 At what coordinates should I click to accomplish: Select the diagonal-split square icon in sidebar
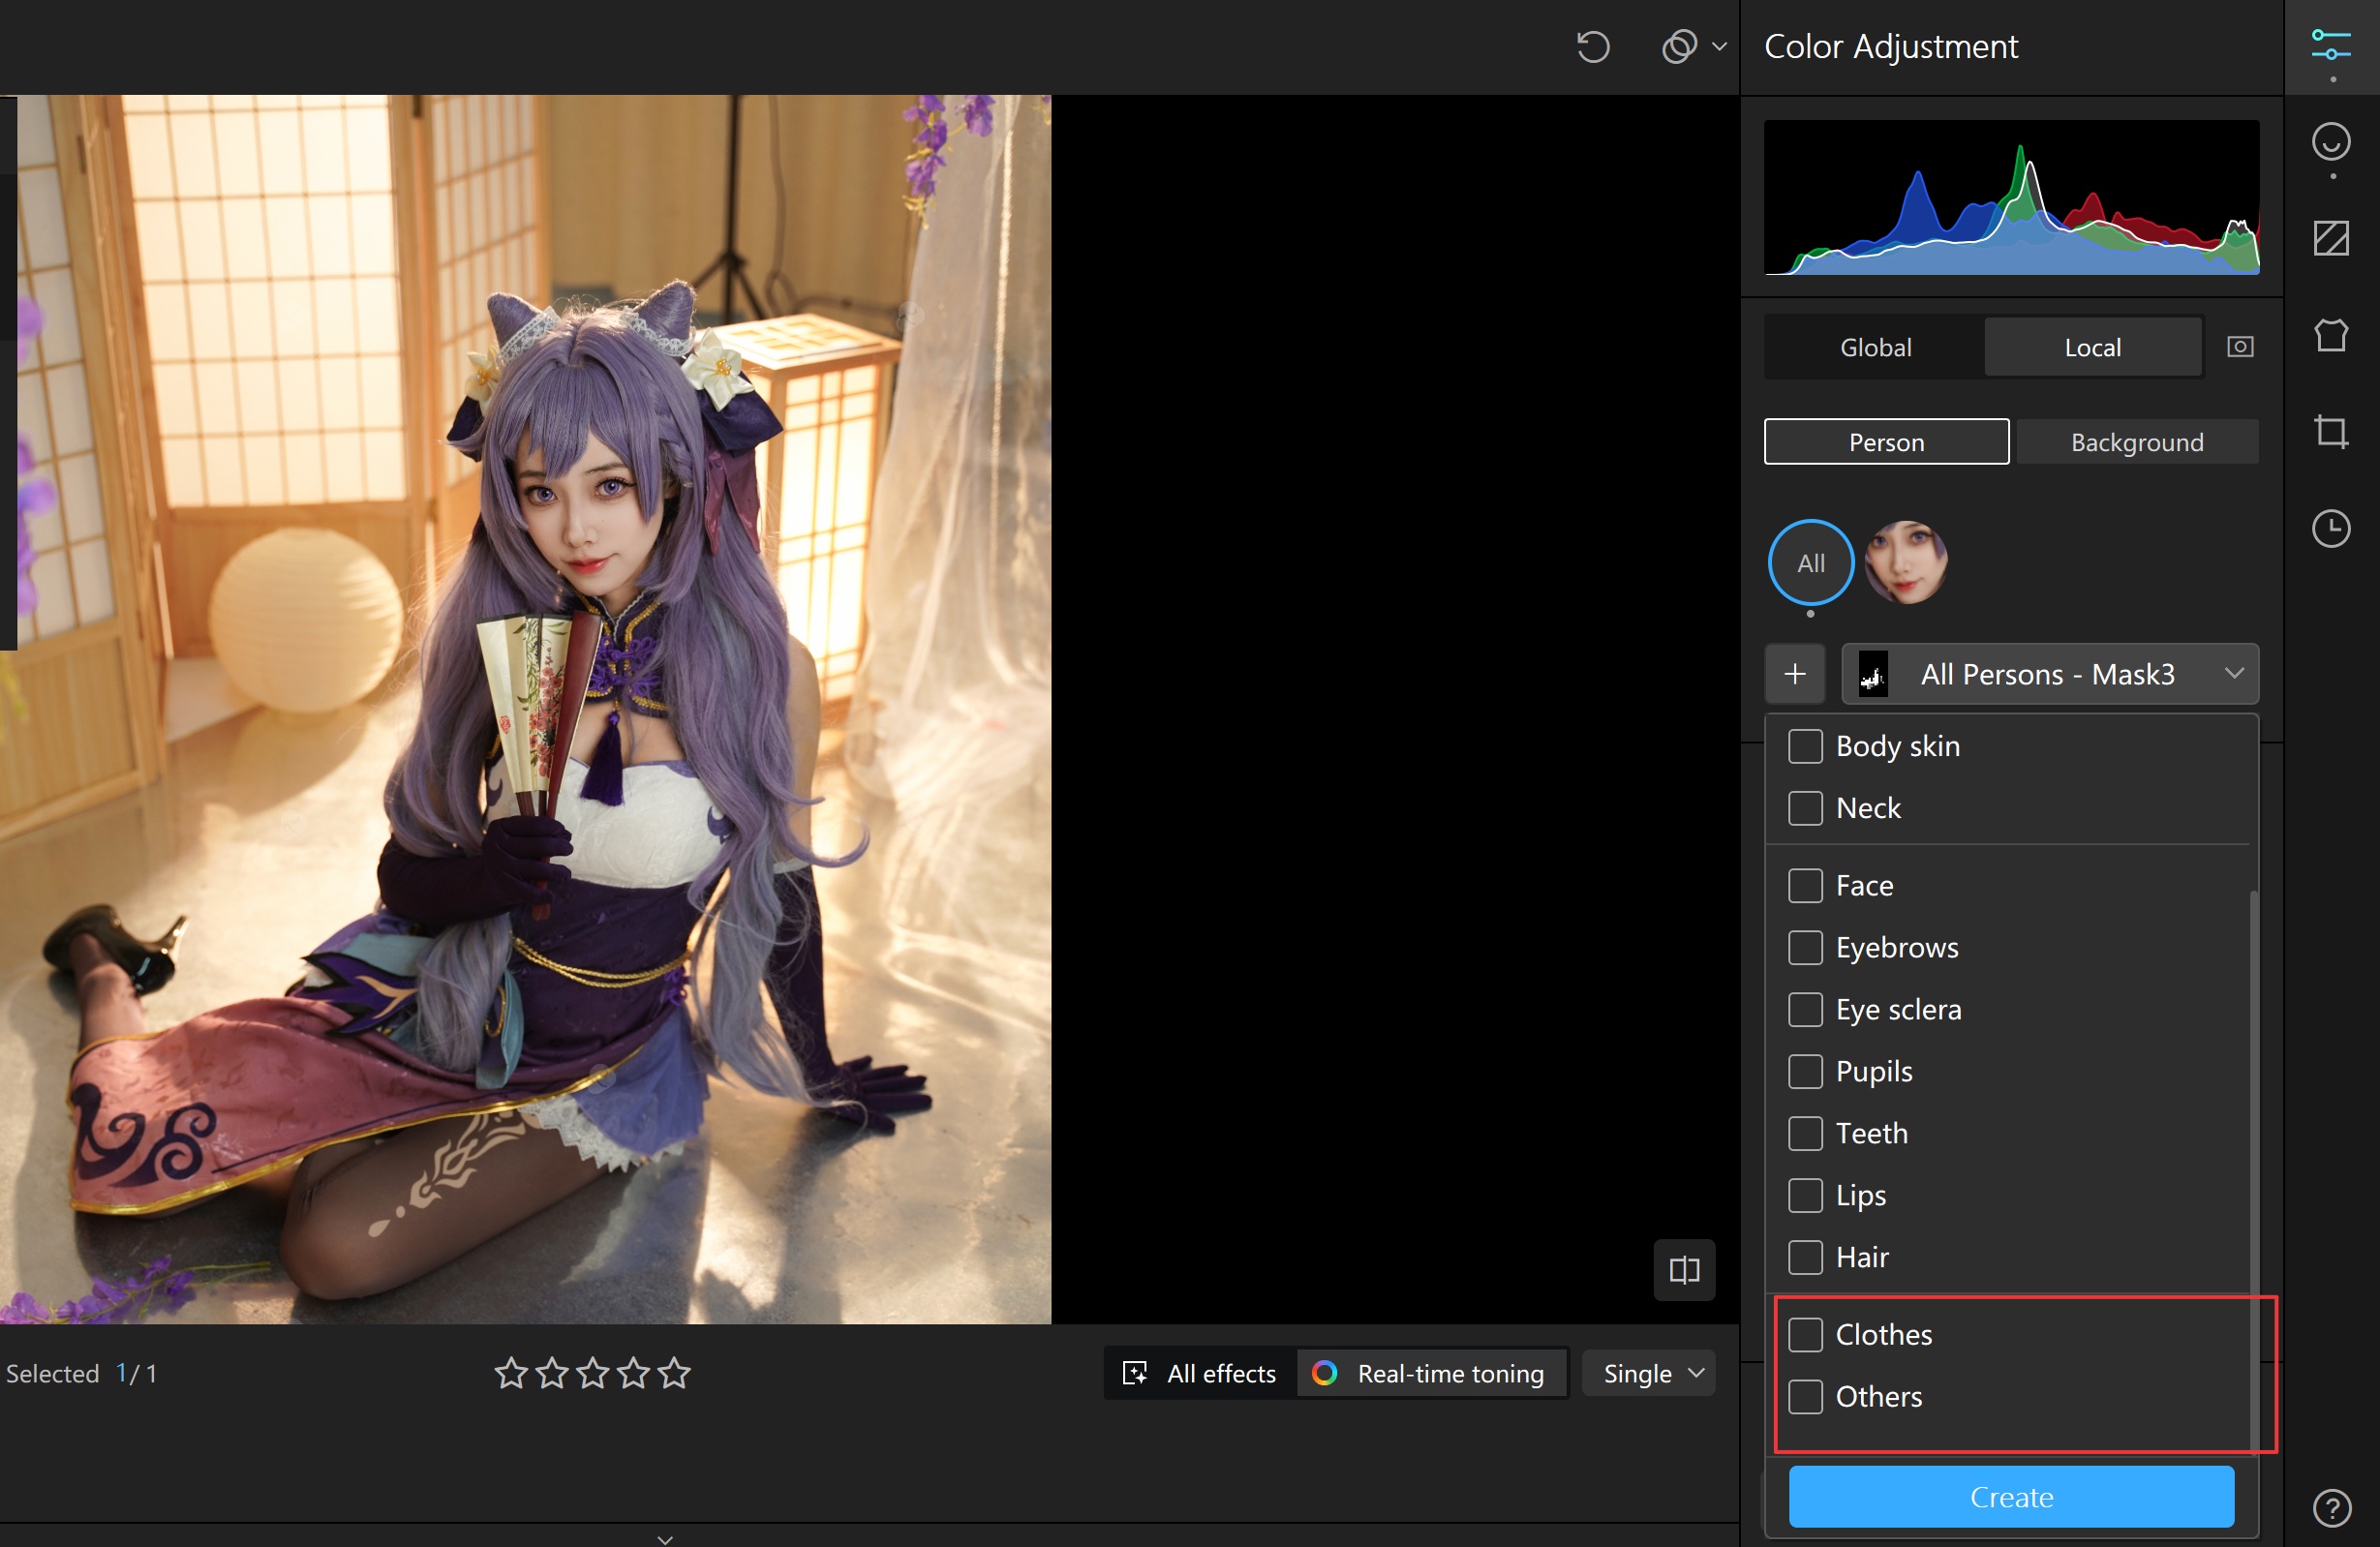click(x=2330, y=238)
